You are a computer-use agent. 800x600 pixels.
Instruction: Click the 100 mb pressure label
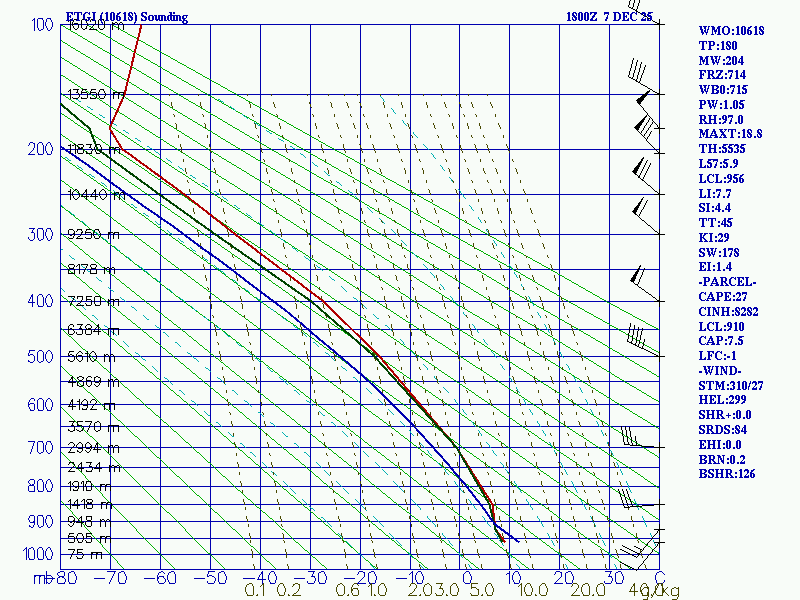click(x=42, y=24)
